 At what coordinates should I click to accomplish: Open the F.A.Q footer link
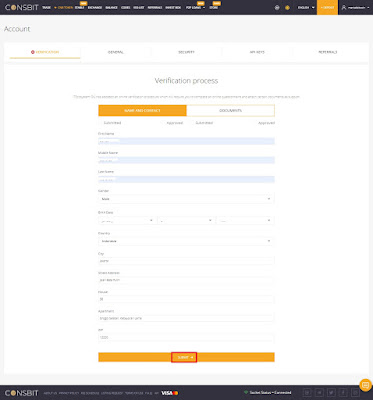[x=149, y=393]
